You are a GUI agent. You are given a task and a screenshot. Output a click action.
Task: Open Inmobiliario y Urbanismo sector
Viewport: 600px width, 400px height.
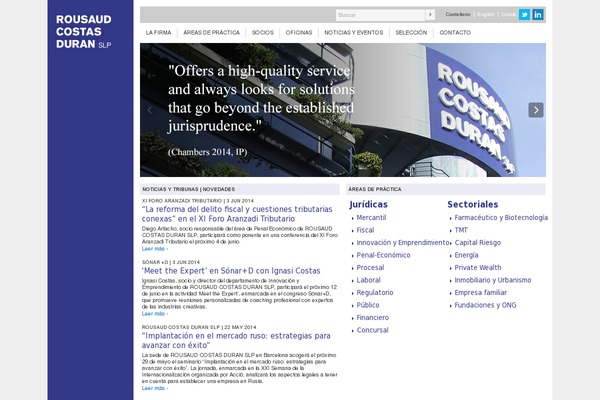pos(493,280)
